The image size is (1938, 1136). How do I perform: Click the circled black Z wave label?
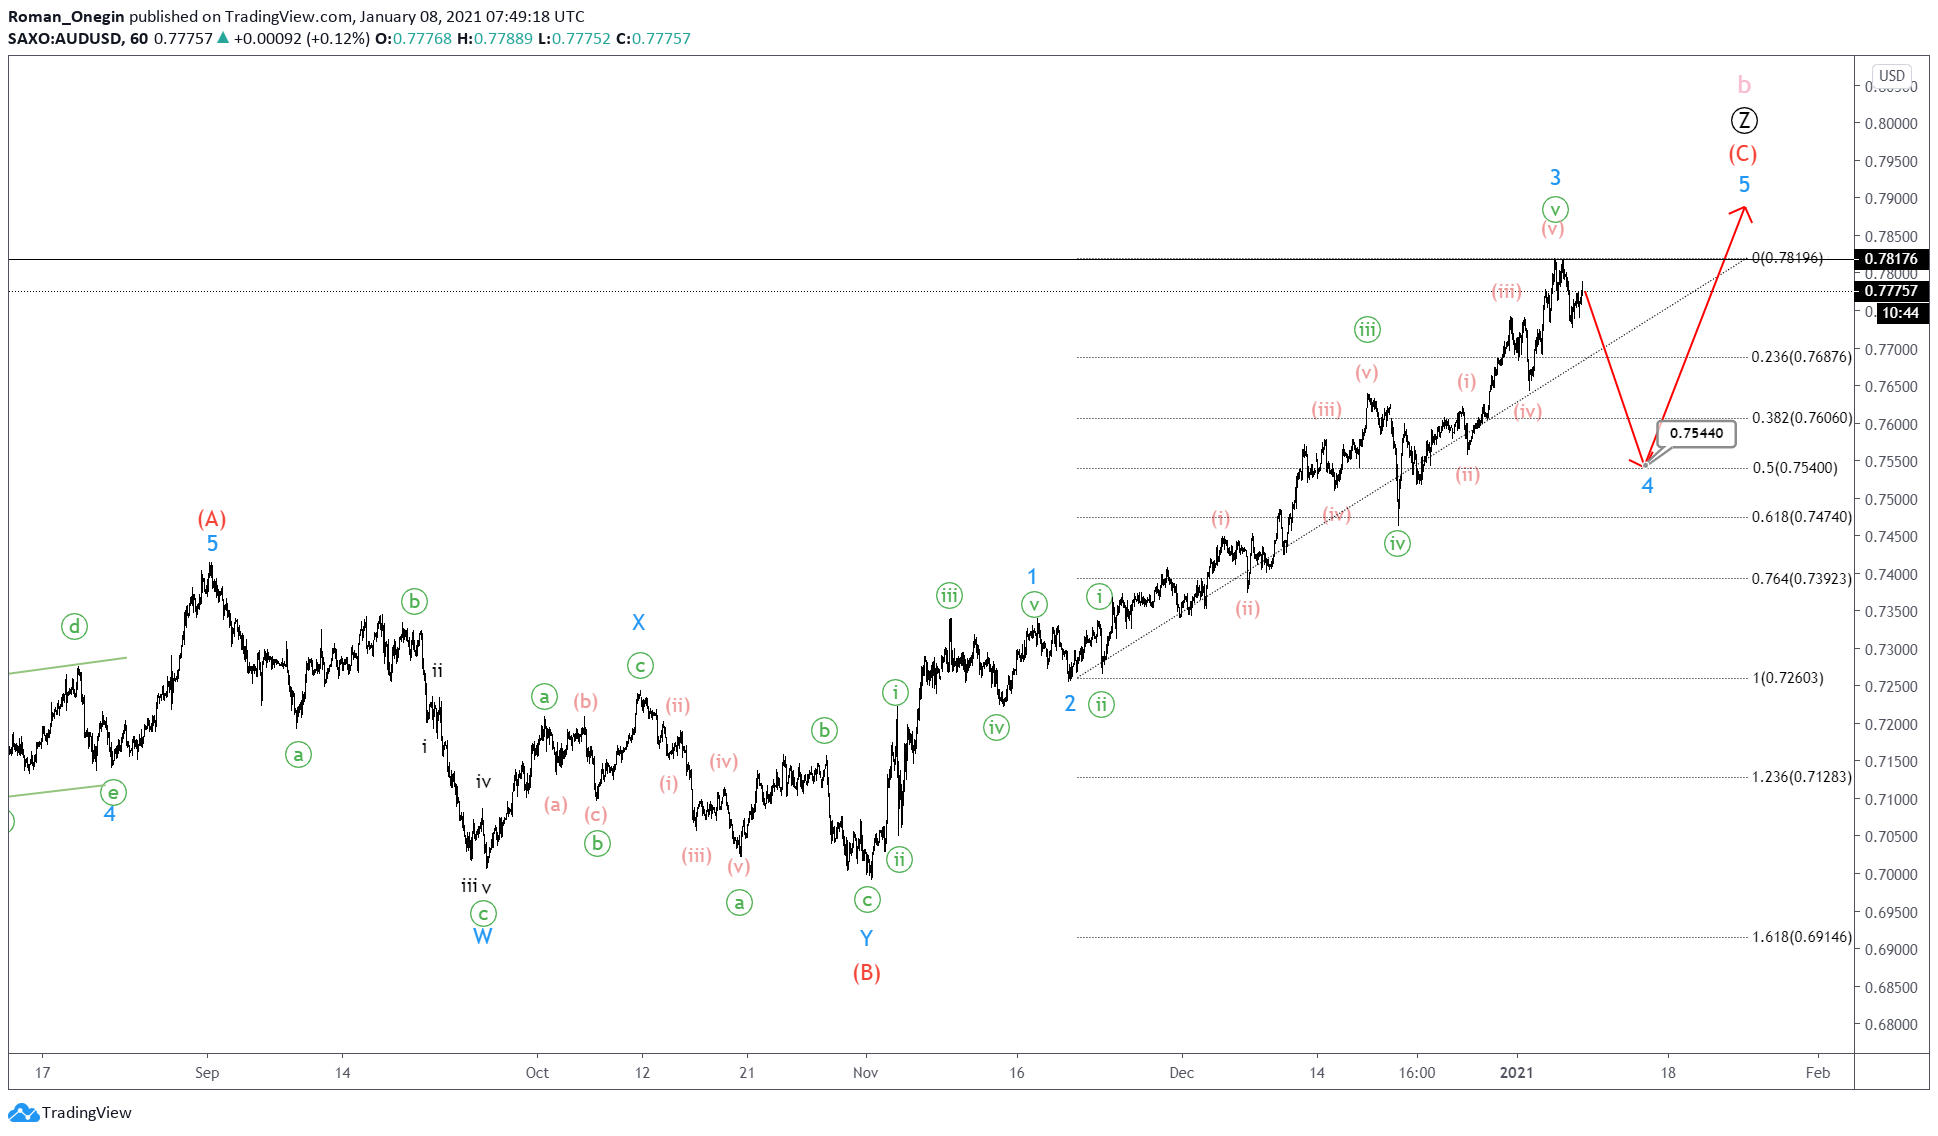[1744, 121]
